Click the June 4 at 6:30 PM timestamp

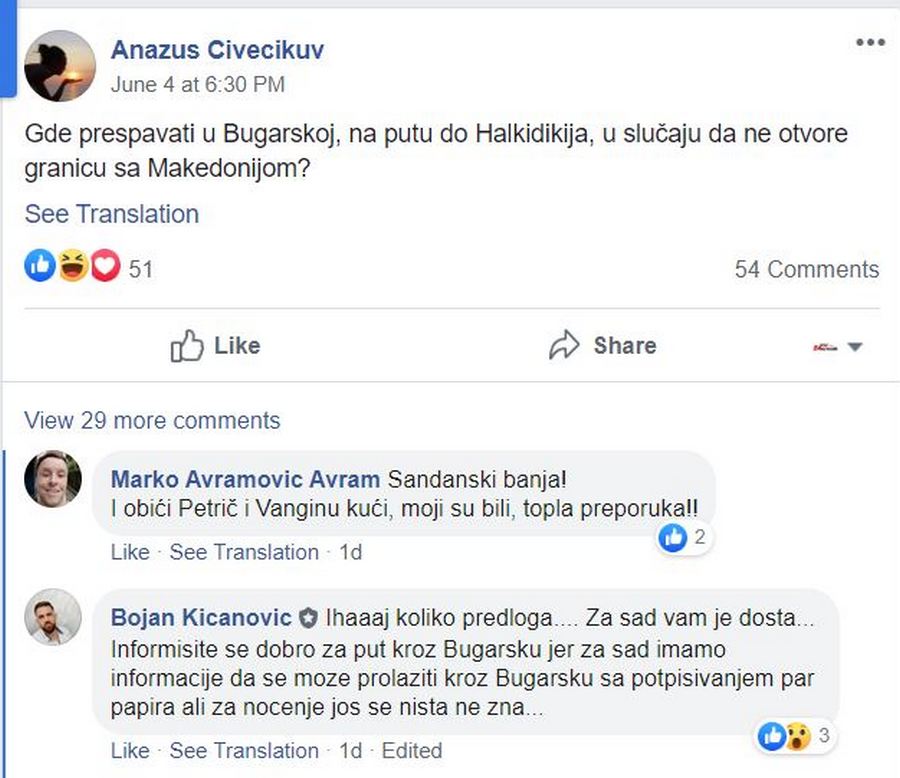[197, 85]
